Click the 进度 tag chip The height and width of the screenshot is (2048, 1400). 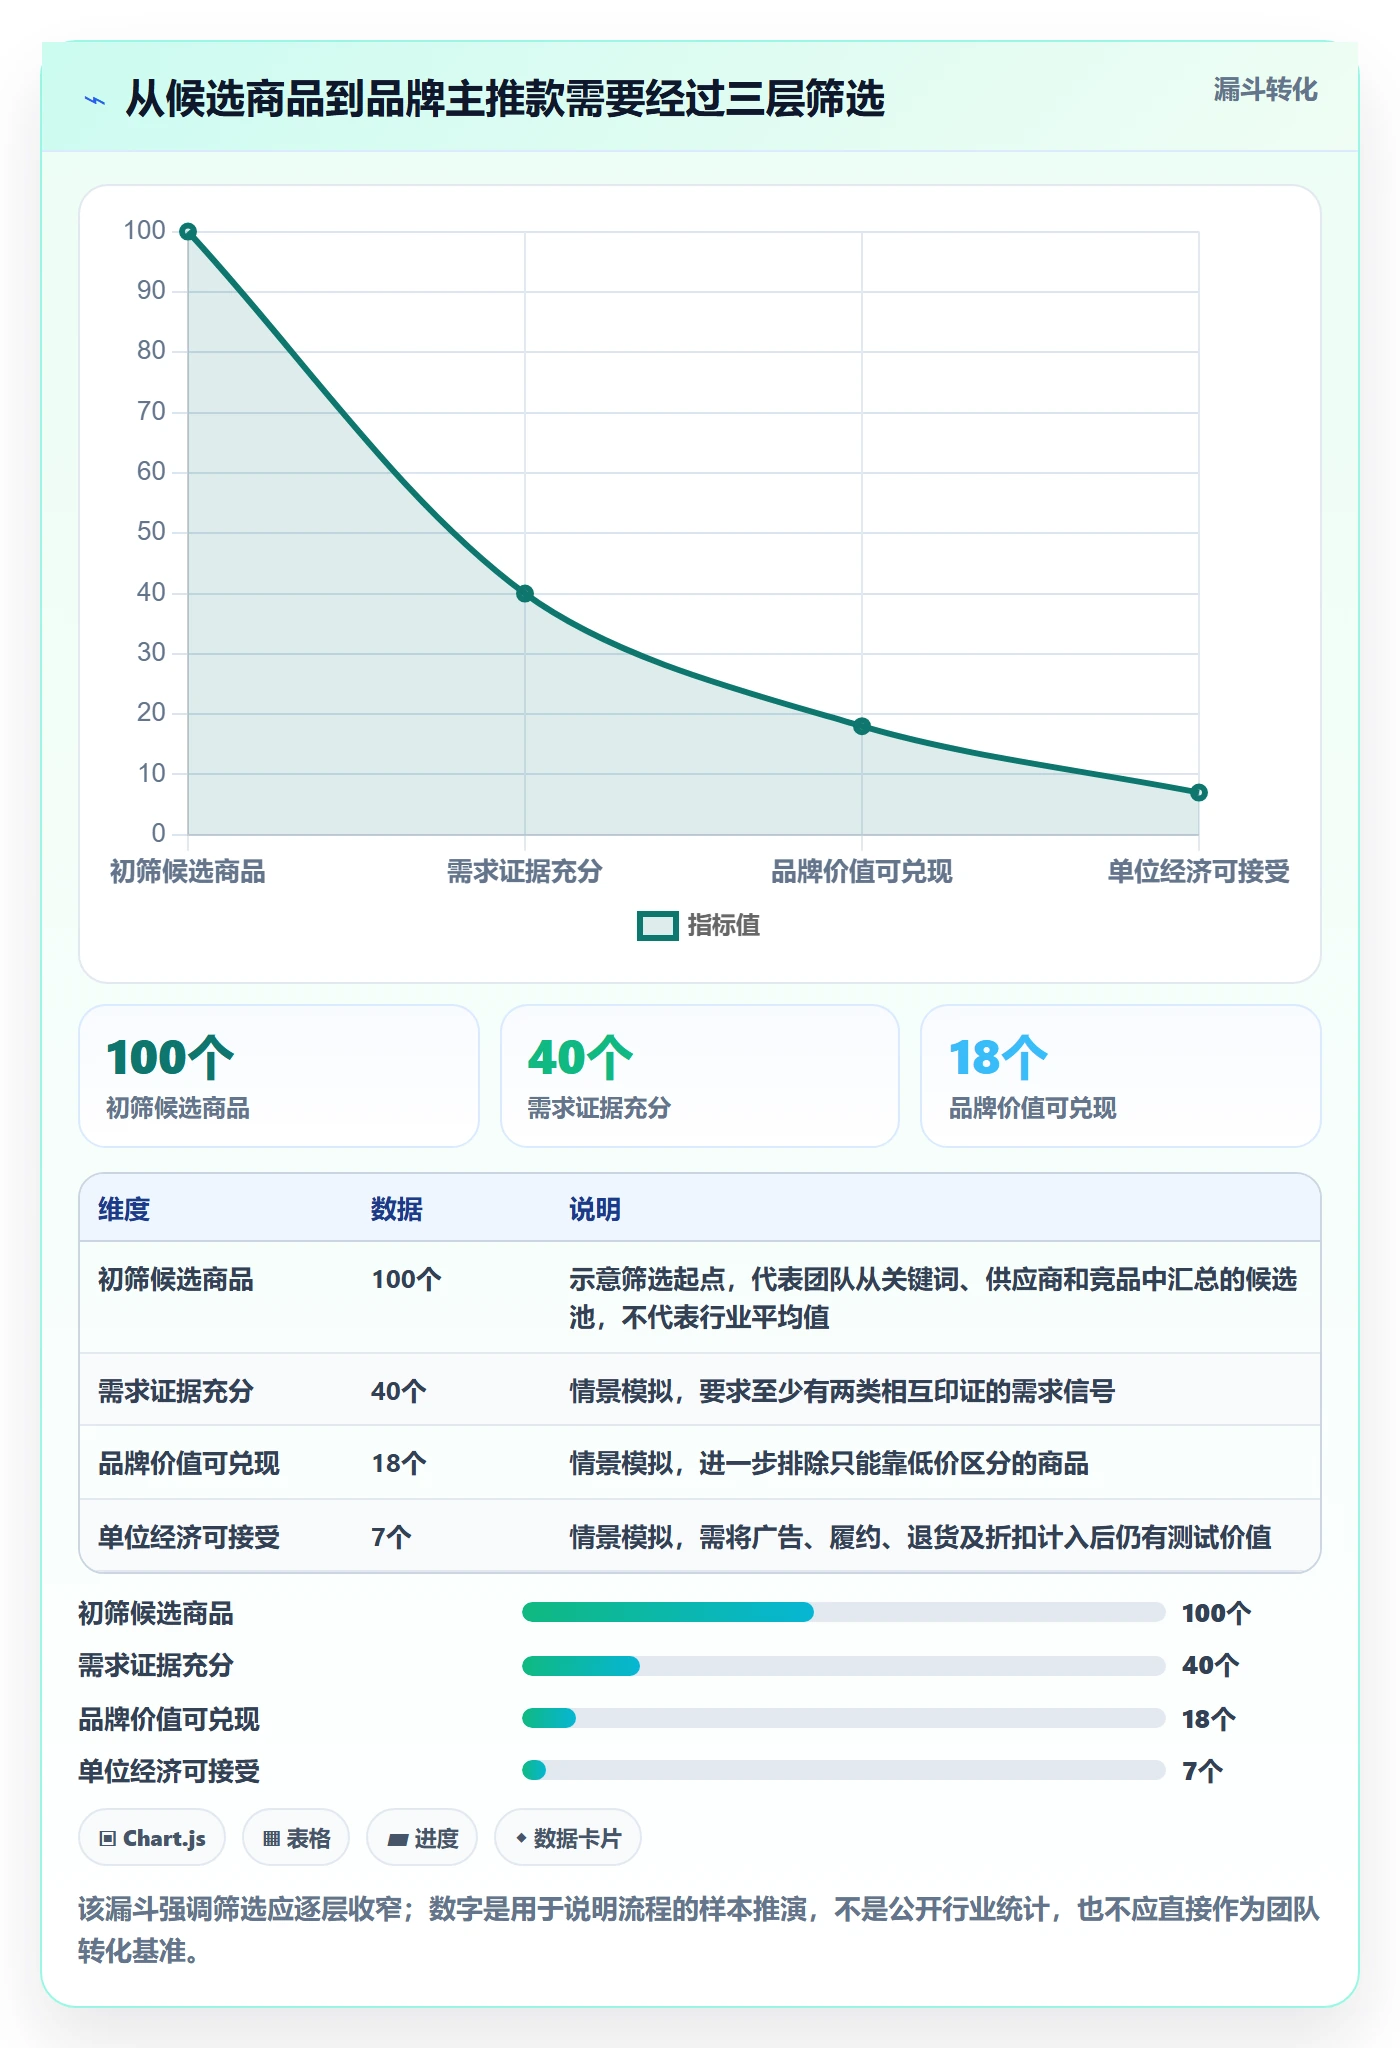coord(422,1838)
